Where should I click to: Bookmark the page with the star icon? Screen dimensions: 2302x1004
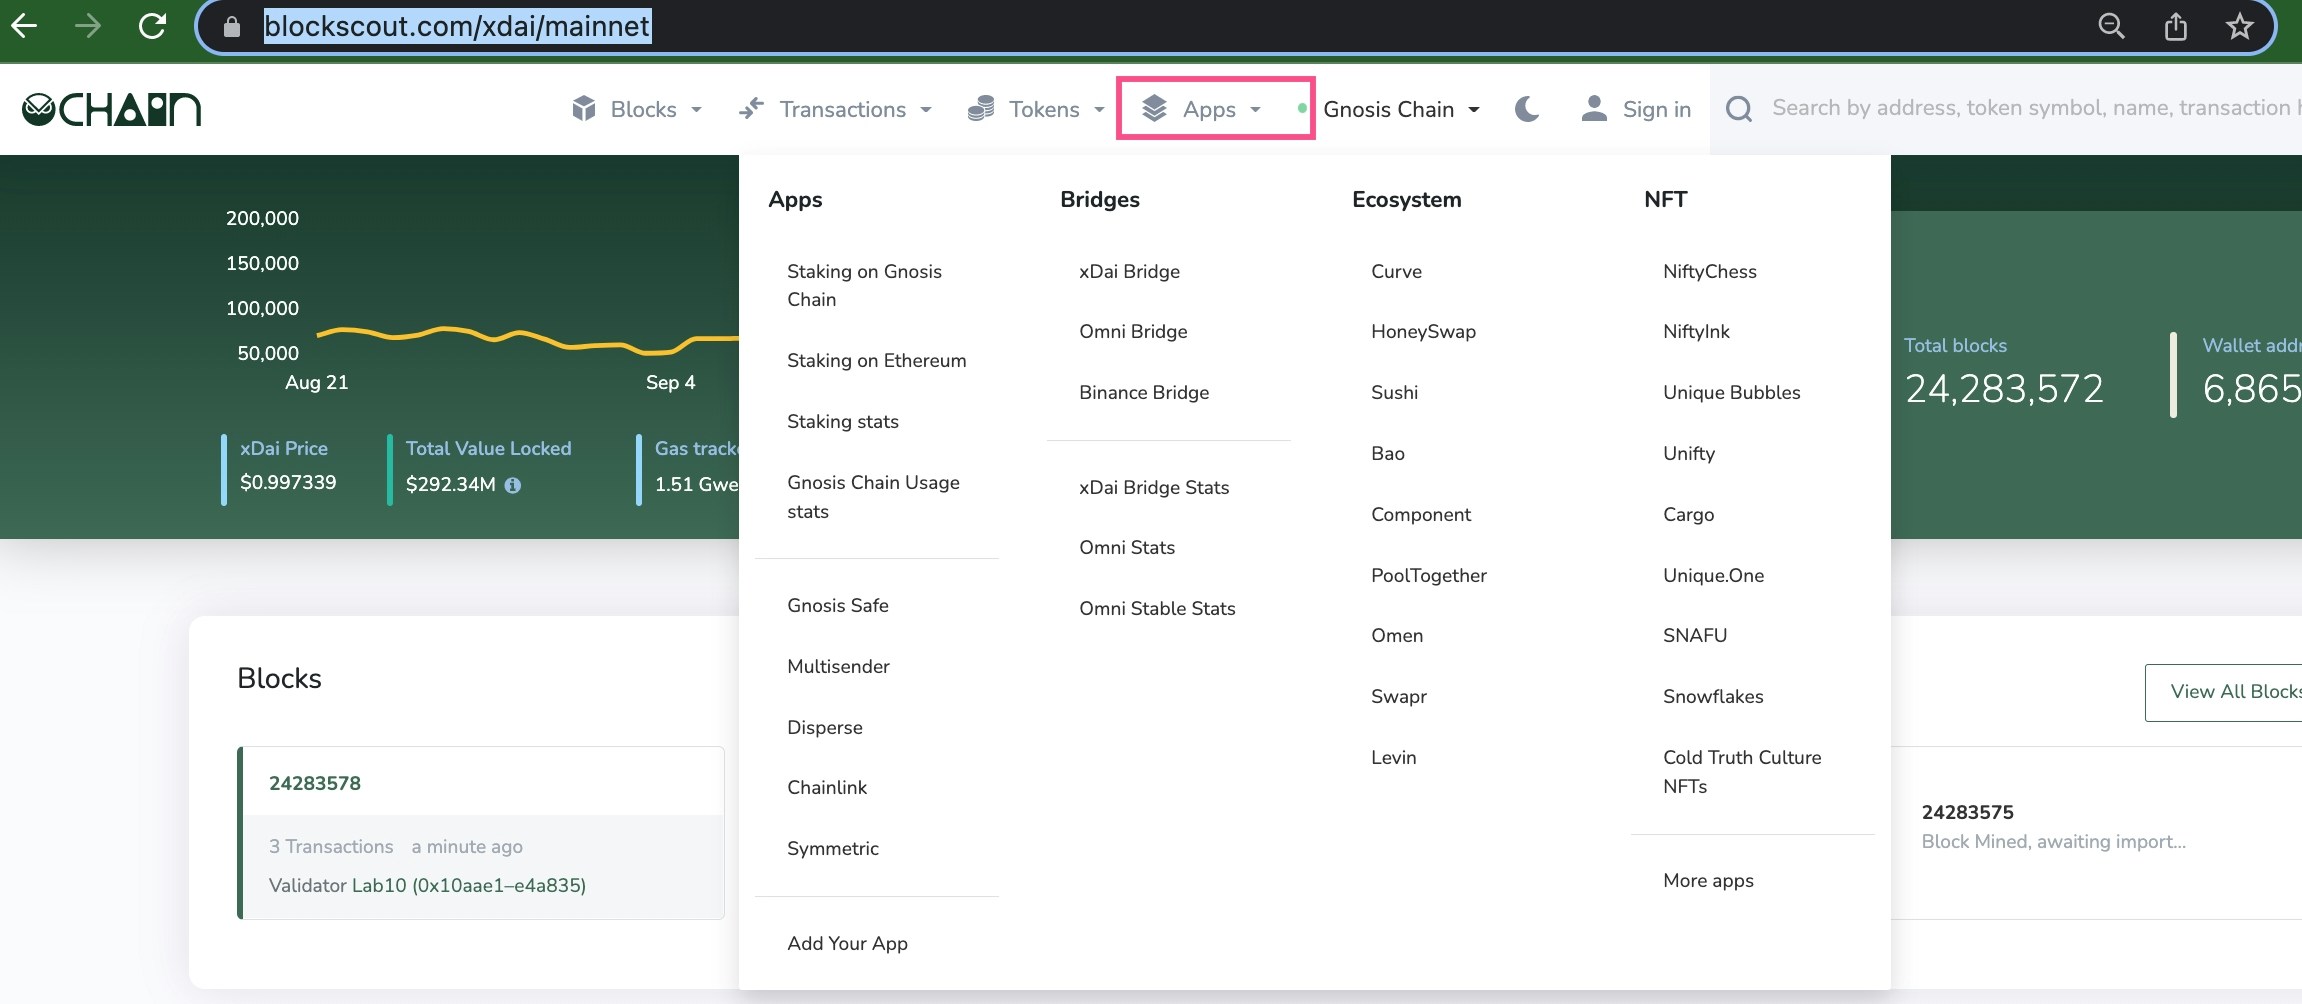tap(2239, 26)
